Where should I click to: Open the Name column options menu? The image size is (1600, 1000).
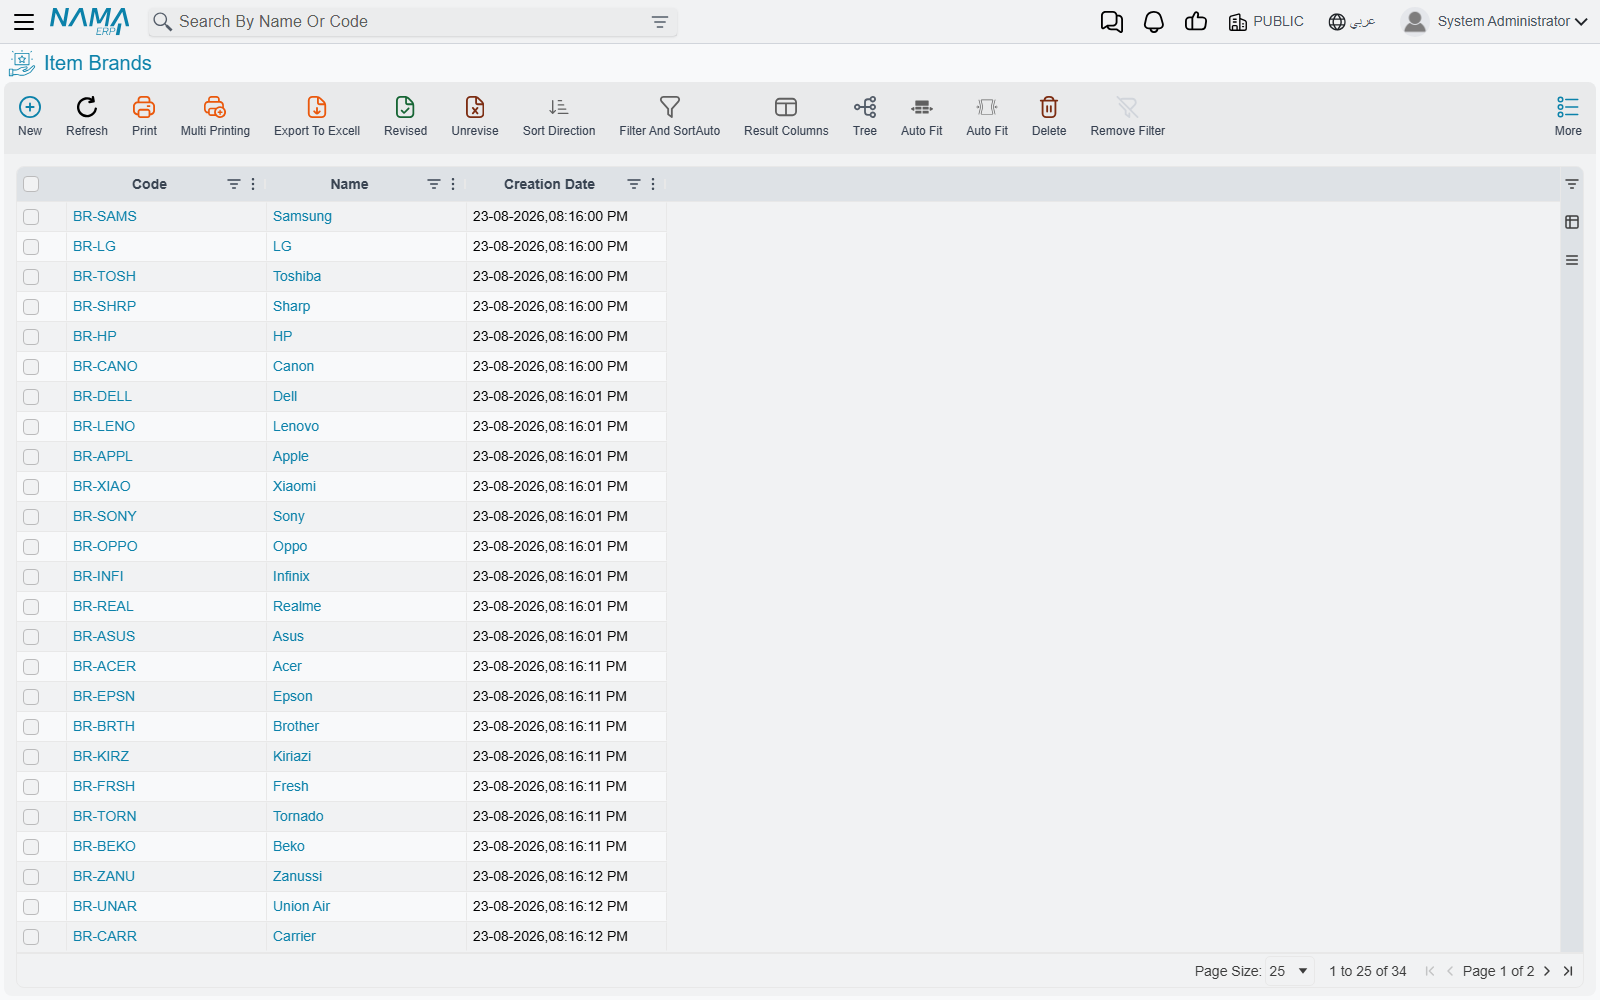(453, 184)
